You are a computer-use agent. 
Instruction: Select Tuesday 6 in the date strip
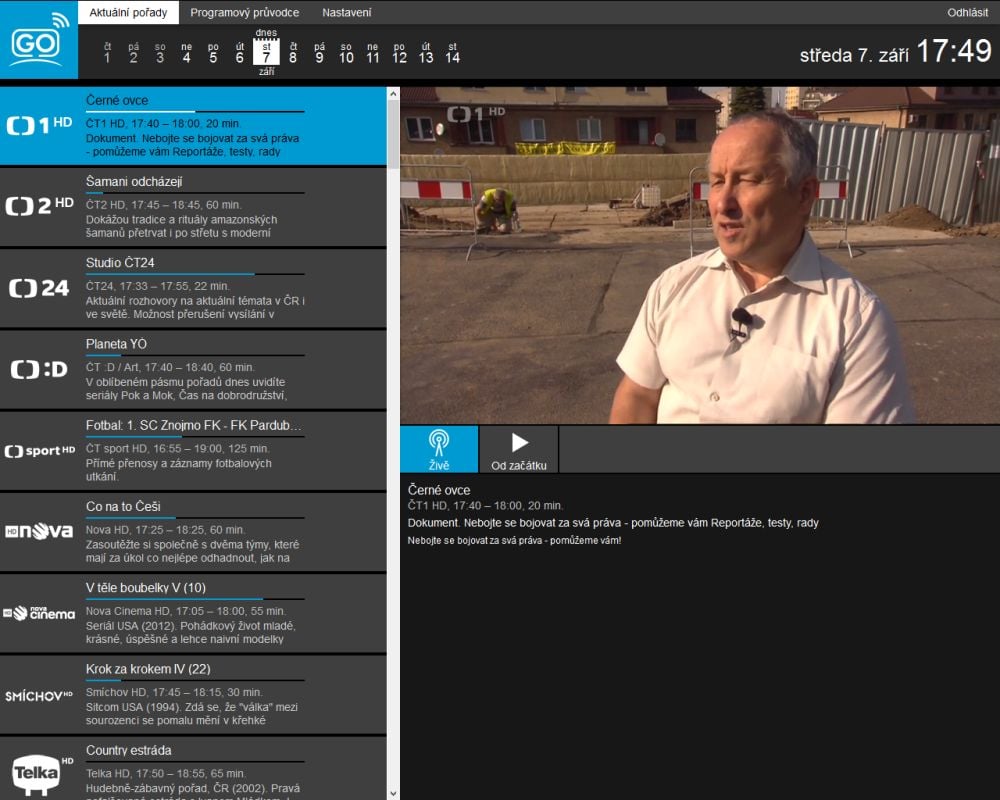coord(239,53)
